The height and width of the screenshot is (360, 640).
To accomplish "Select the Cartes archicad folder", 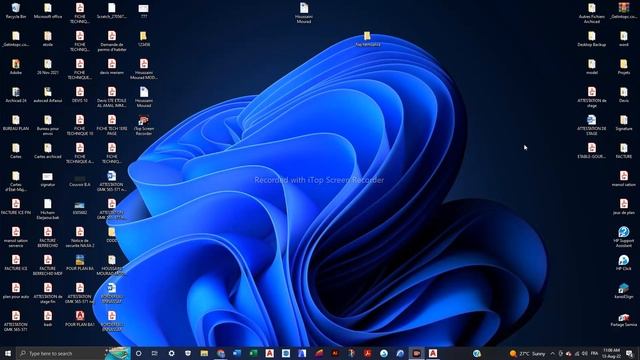I will point(48,151).
